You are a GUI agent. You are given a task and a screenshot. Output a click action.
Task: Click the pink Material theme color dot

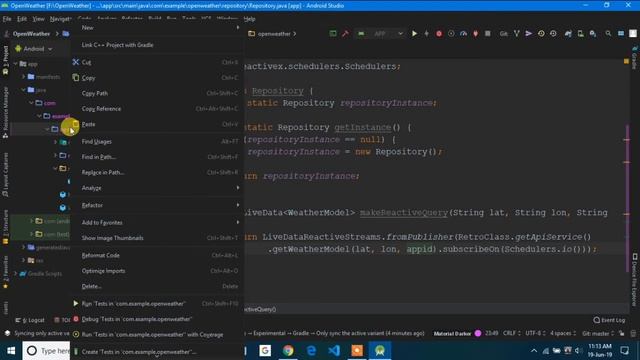[x=478, y=333]
